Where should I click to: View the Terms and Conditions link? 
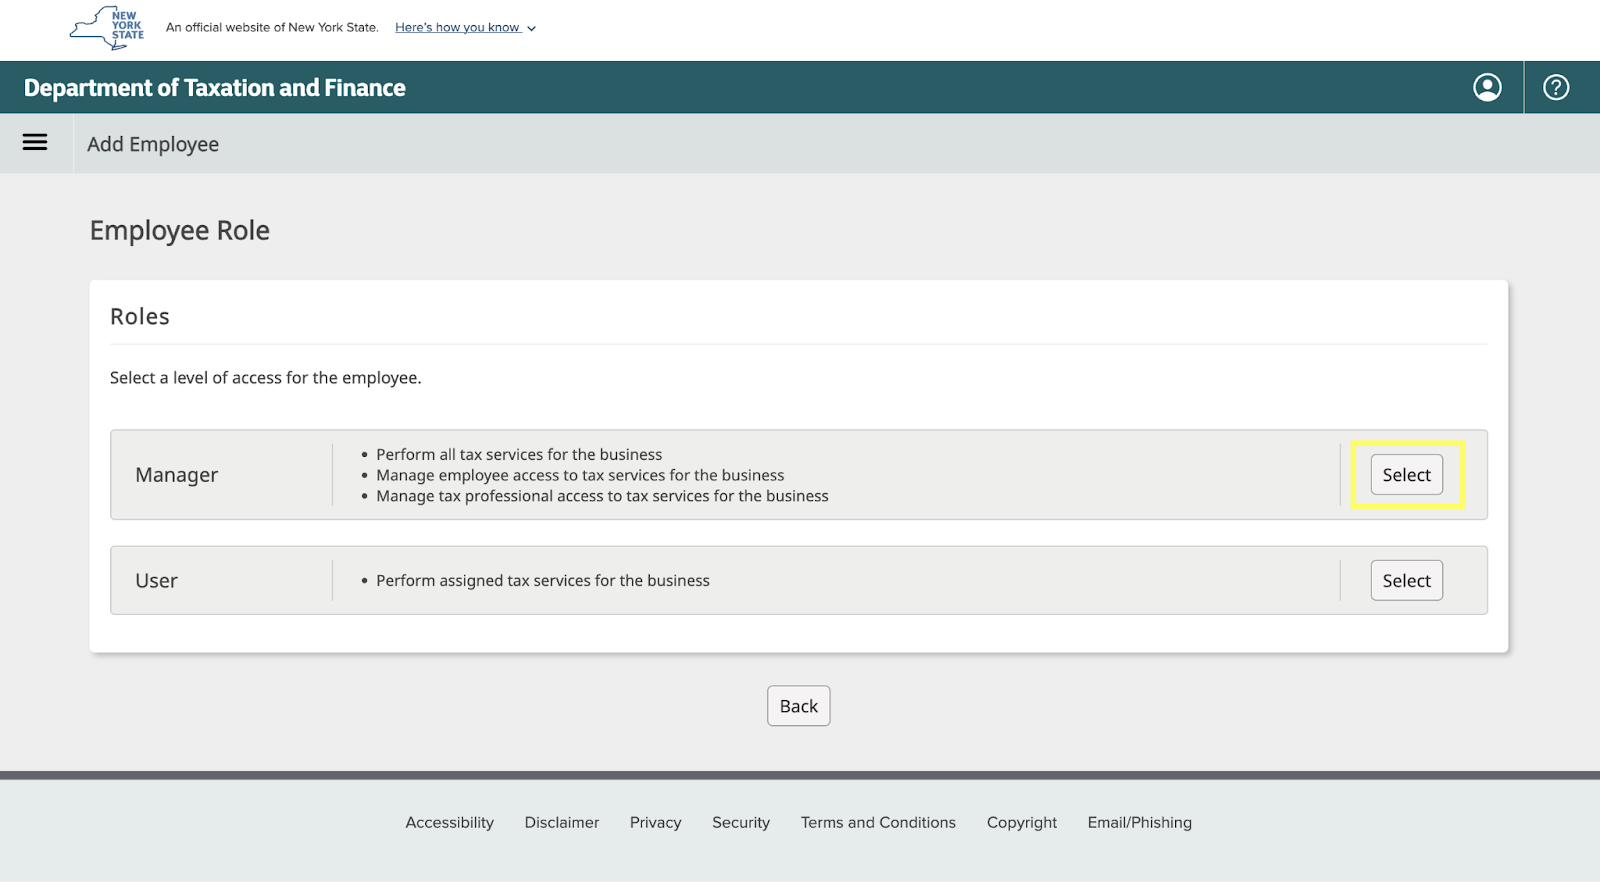[x=878, y=822]
